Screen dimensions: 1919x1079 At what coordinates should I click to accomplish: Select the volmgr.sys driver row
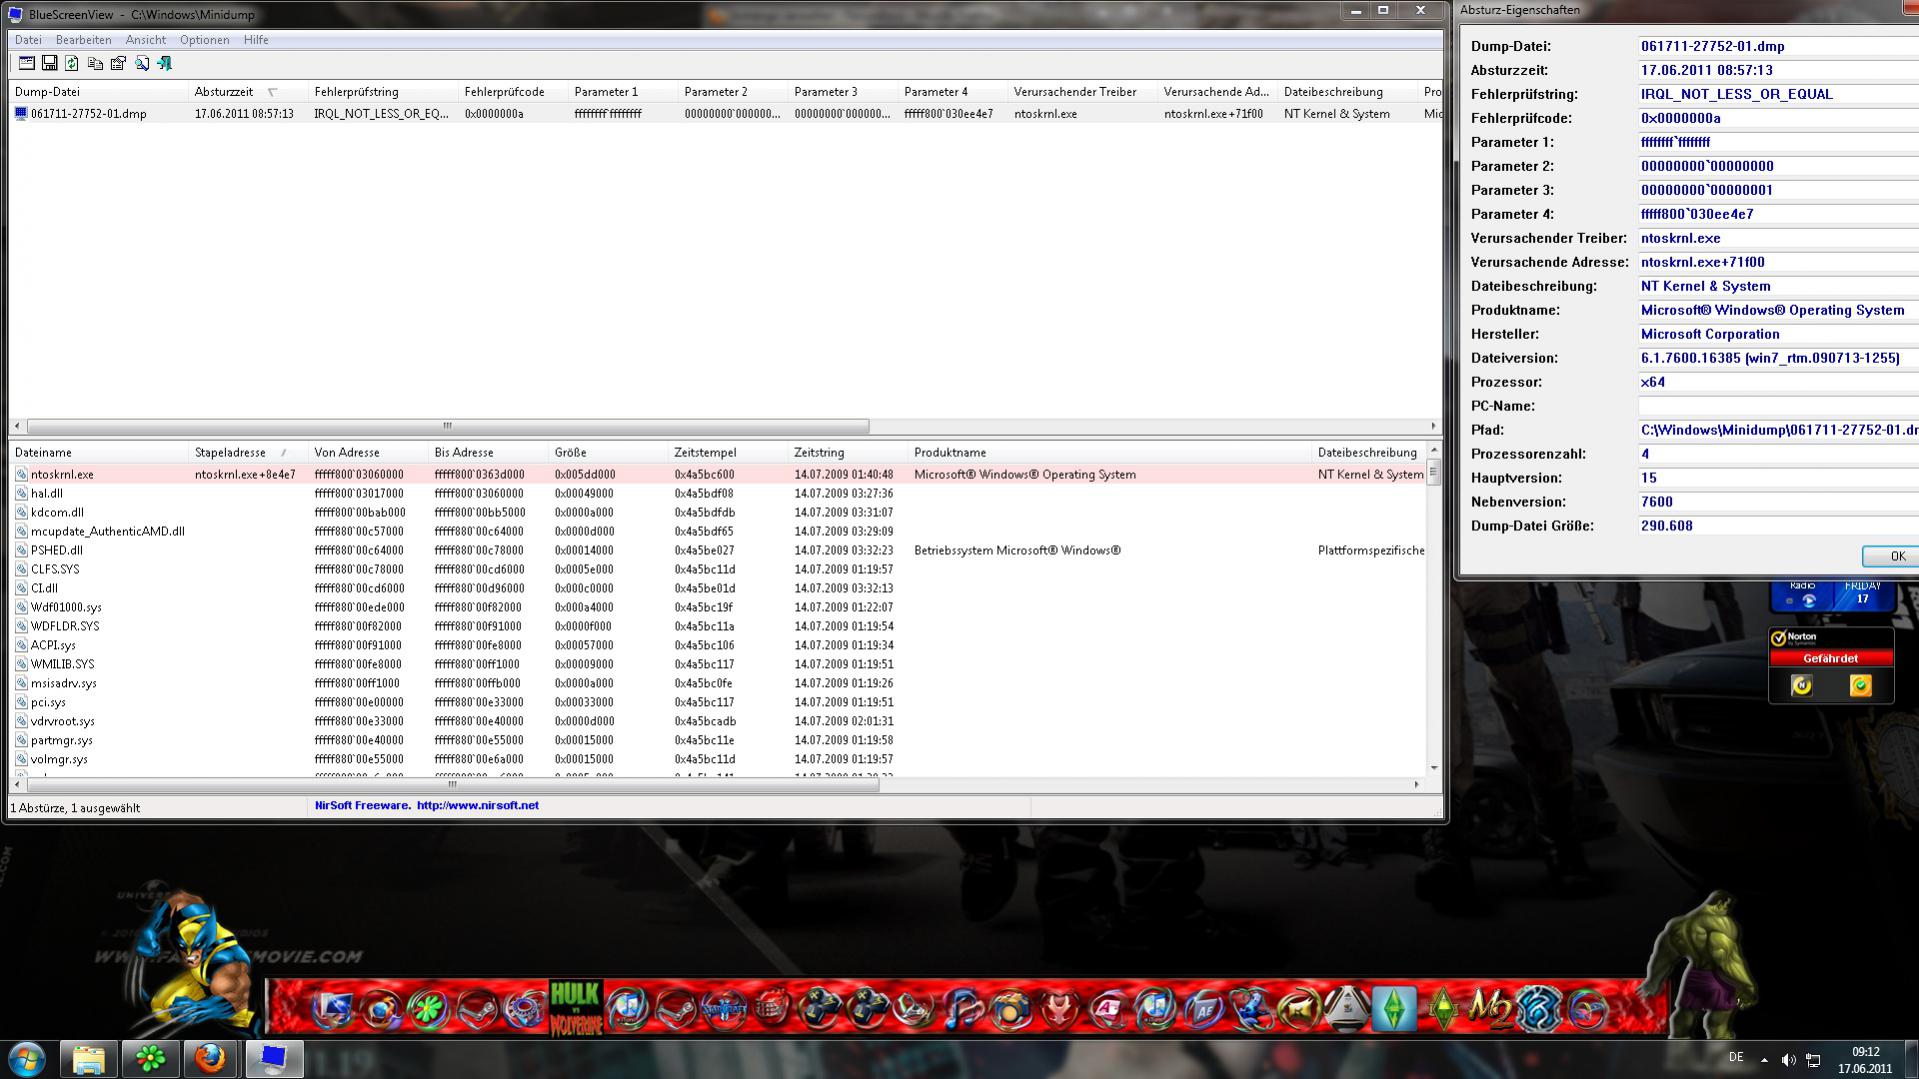718,760
